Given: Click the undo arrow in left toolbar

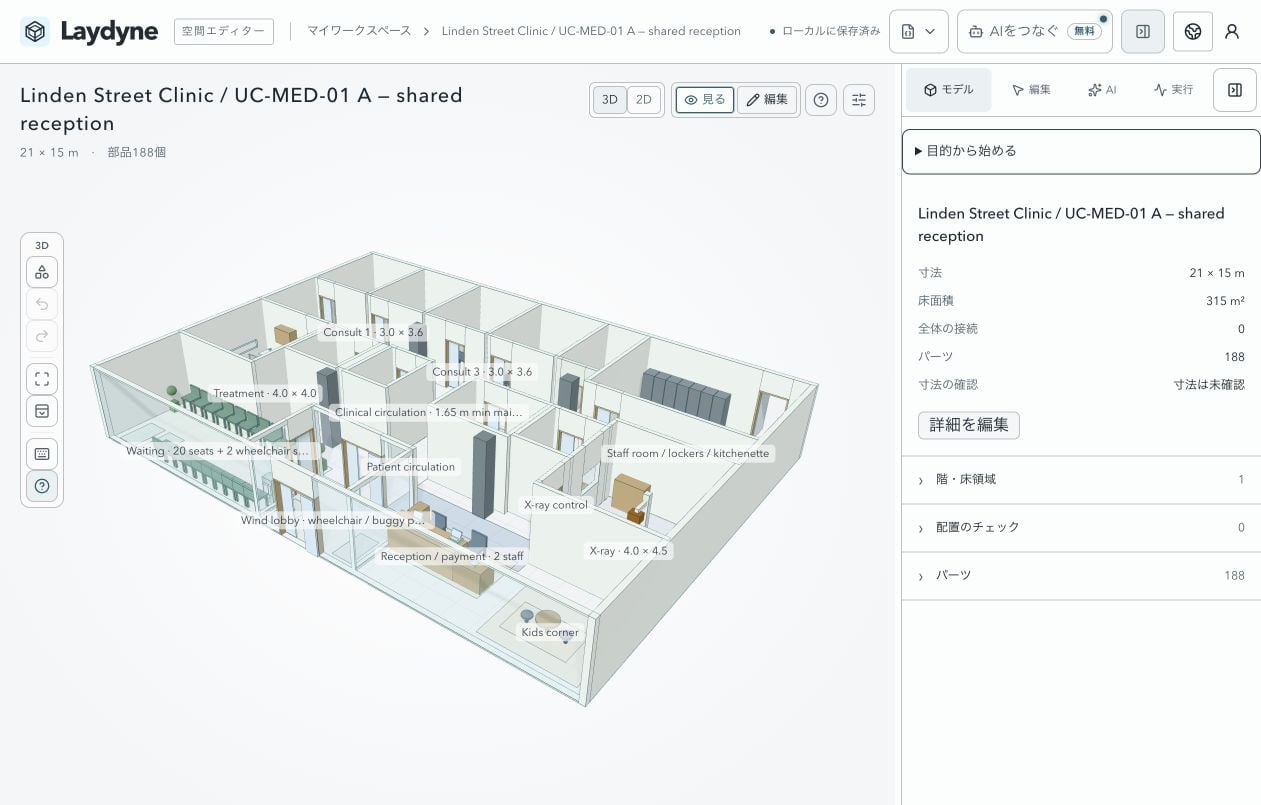Looking at the screenshot, I should [42, 304].
